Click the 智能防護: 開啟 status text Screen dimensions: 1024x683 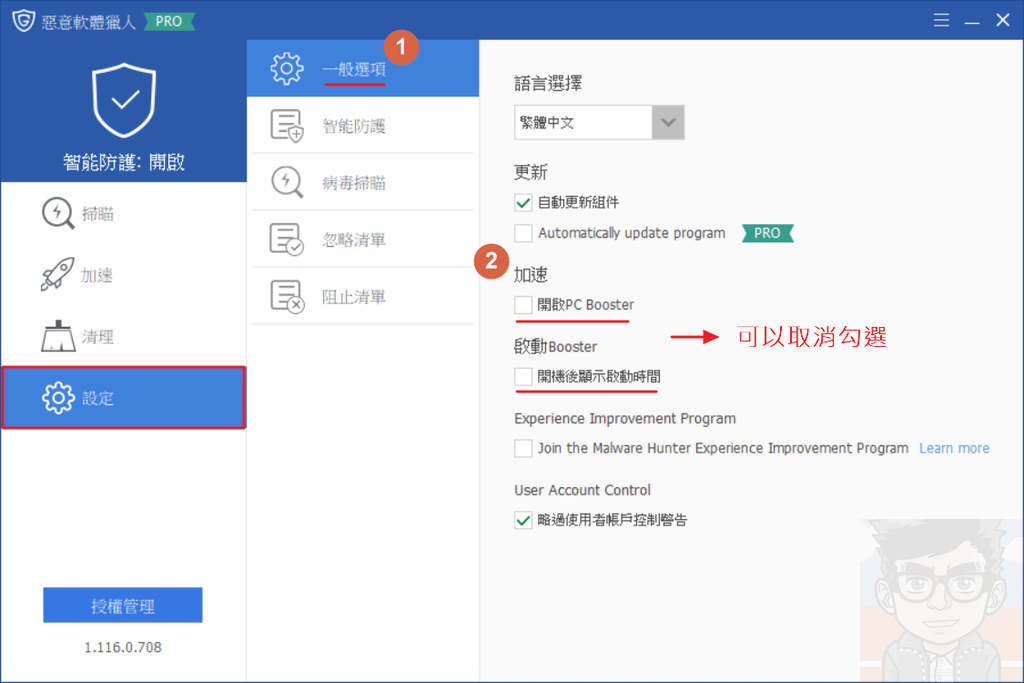pyautogui.click(x=124, y=162)
